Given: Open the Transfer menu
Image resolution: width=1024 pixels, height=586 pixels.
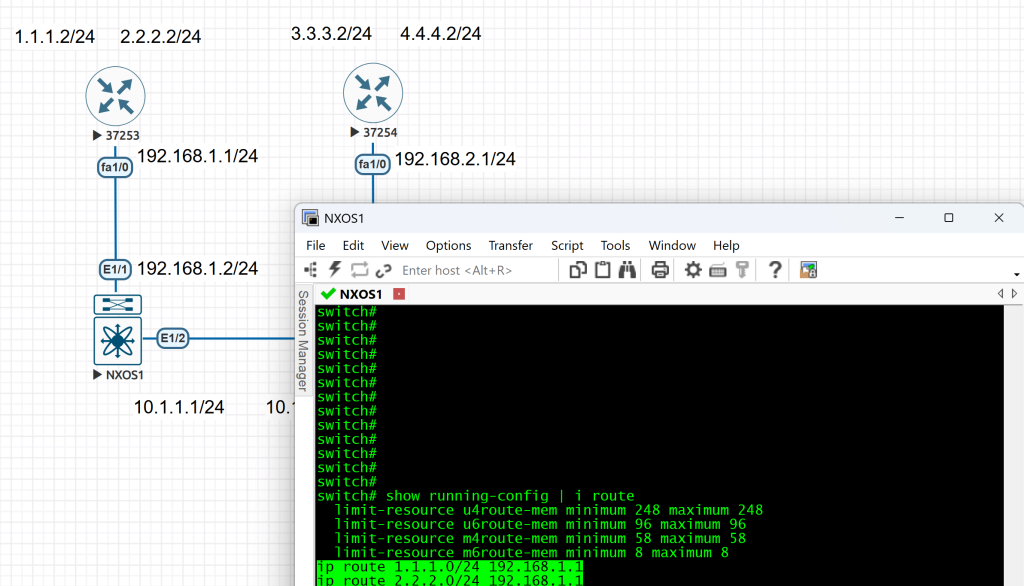Looking at the screenshot, I should coord(510,245).
